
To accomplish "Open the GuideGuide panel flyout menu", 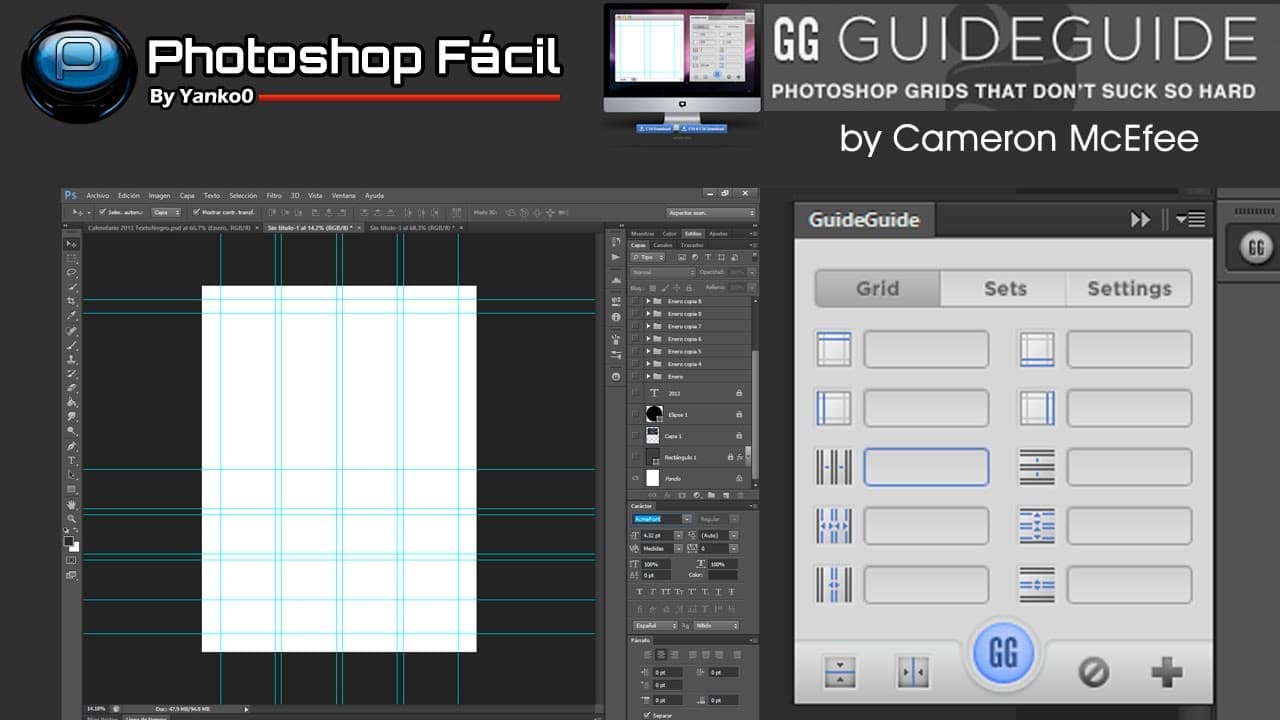I will (x=1190, y=220).
